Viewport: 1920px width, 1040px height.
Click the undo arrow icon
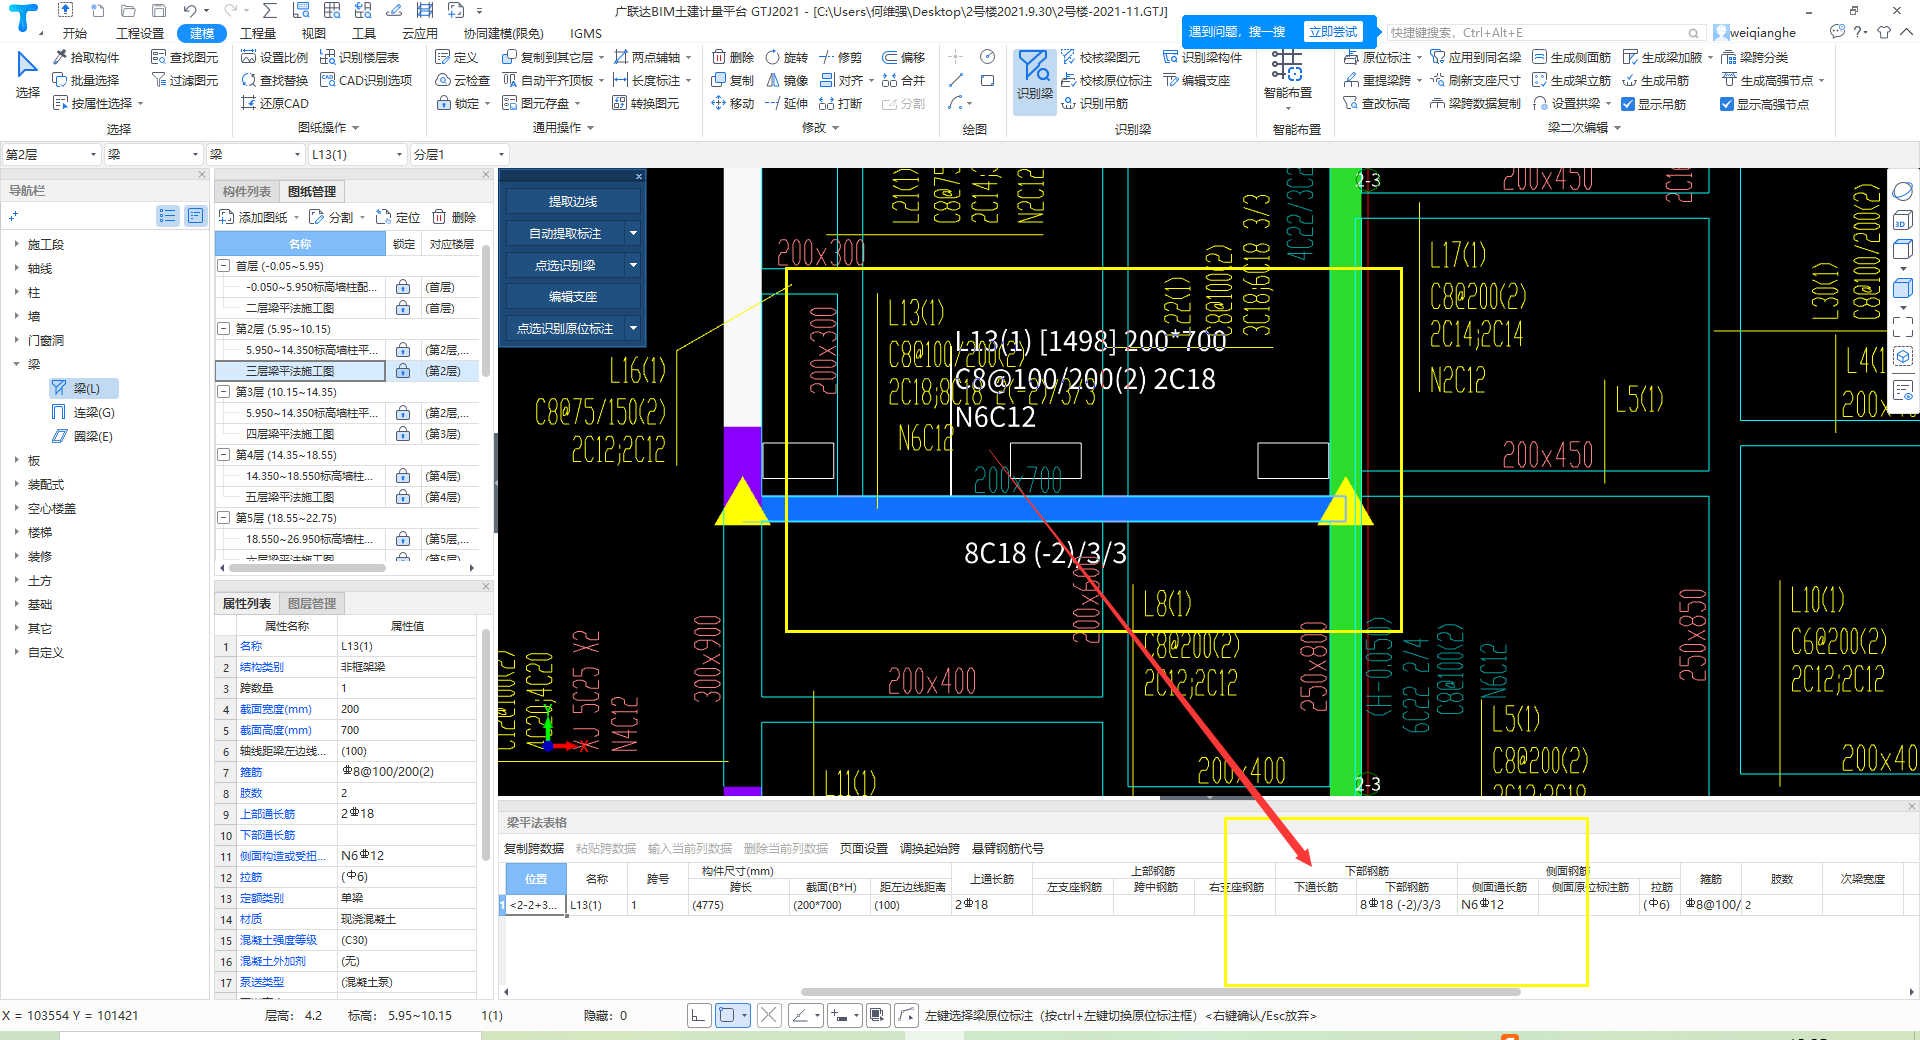click(189, 11)
